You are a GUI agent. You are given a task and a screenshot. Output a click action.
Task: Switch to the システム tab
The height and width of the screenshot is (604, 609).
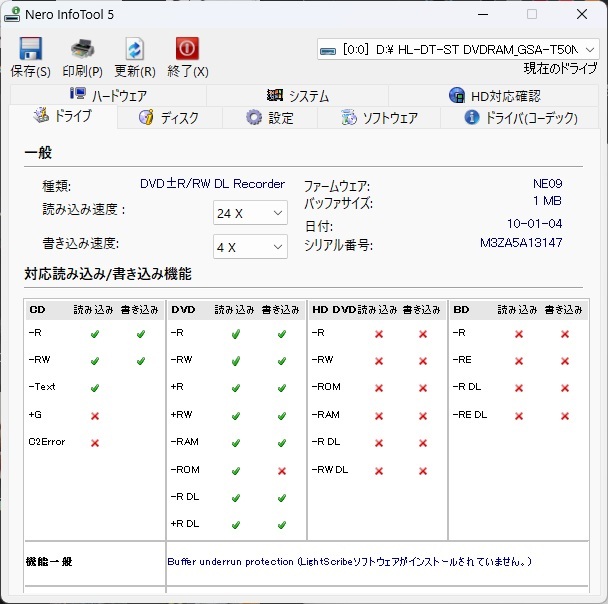click(x=298, y=95)
